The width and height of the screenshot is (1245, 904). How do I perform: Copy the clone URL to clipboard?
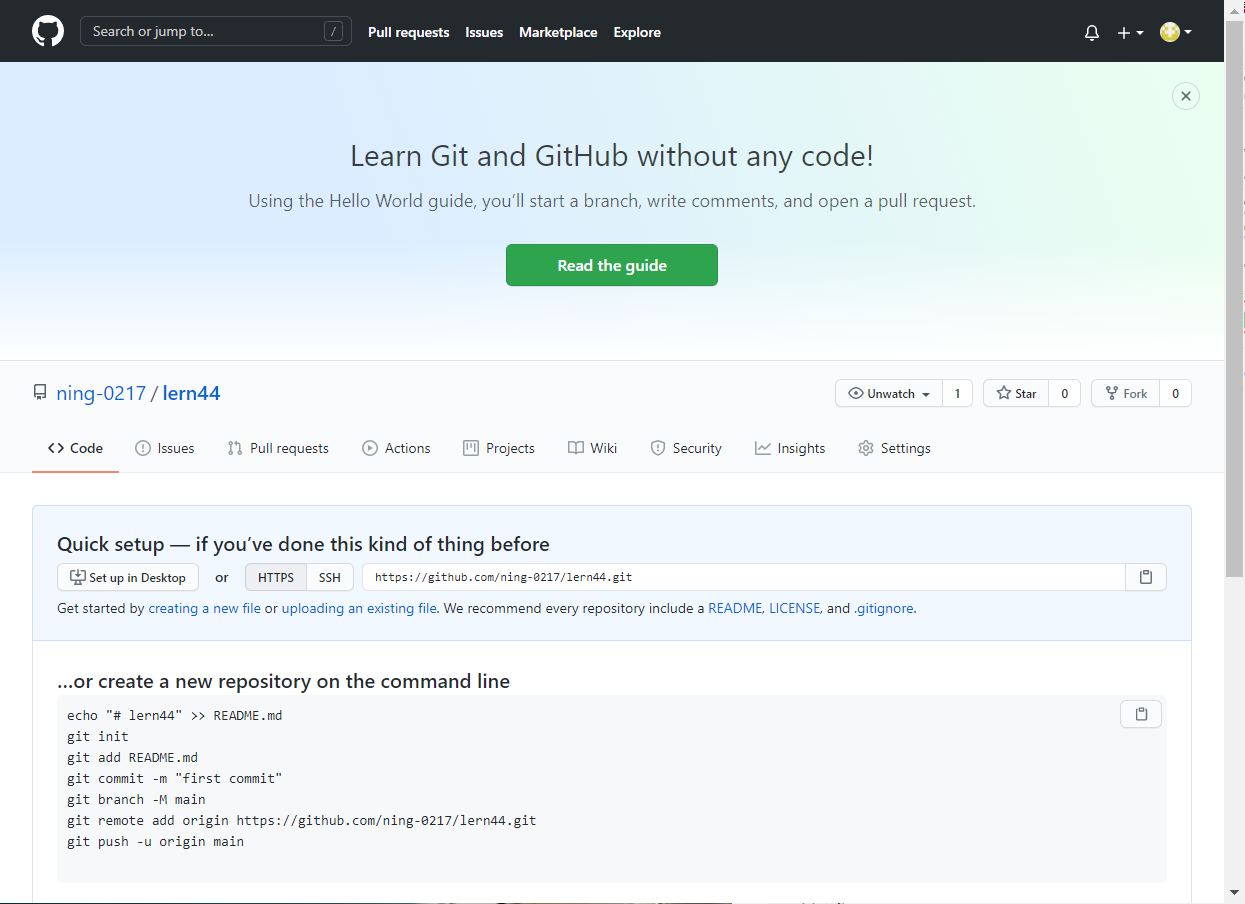(1146, 577)
